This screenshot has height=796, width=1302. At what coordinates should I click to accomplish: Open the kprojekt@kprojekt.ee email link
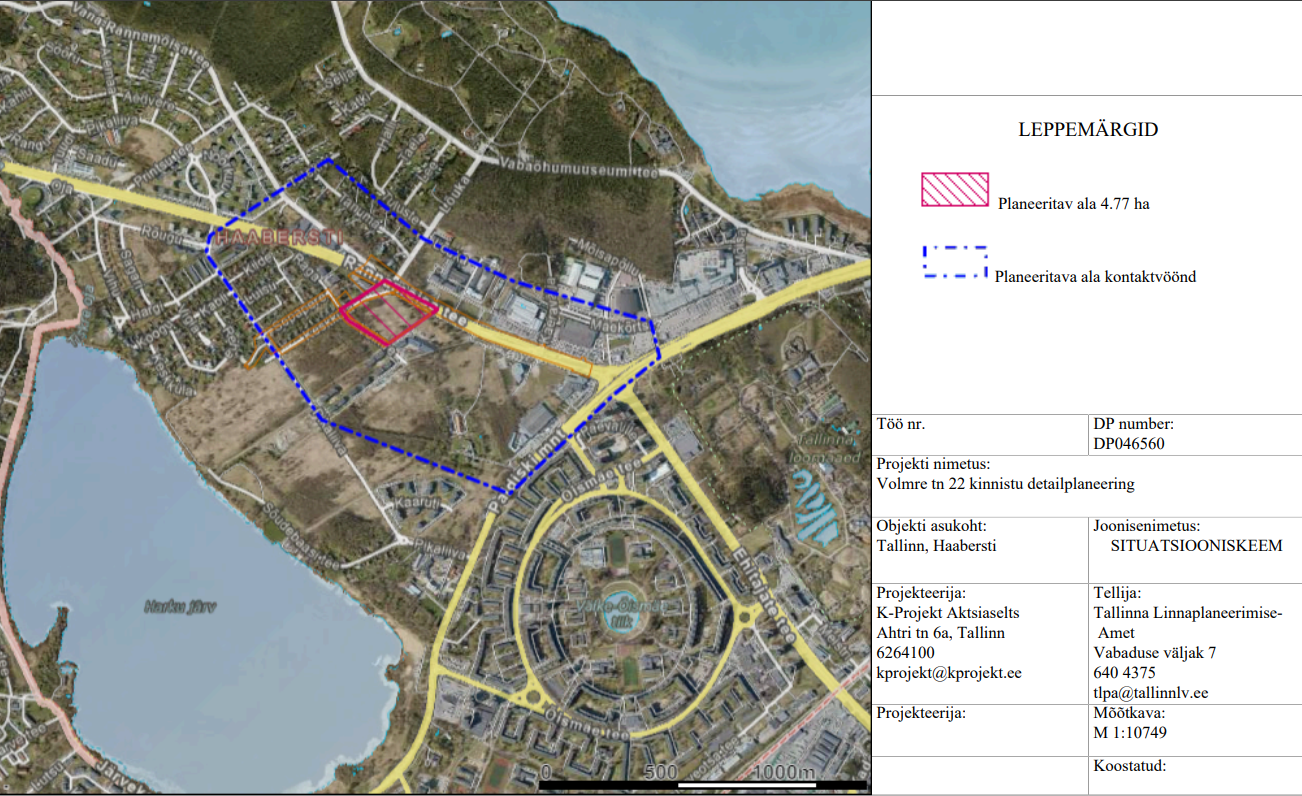(948, 673)
